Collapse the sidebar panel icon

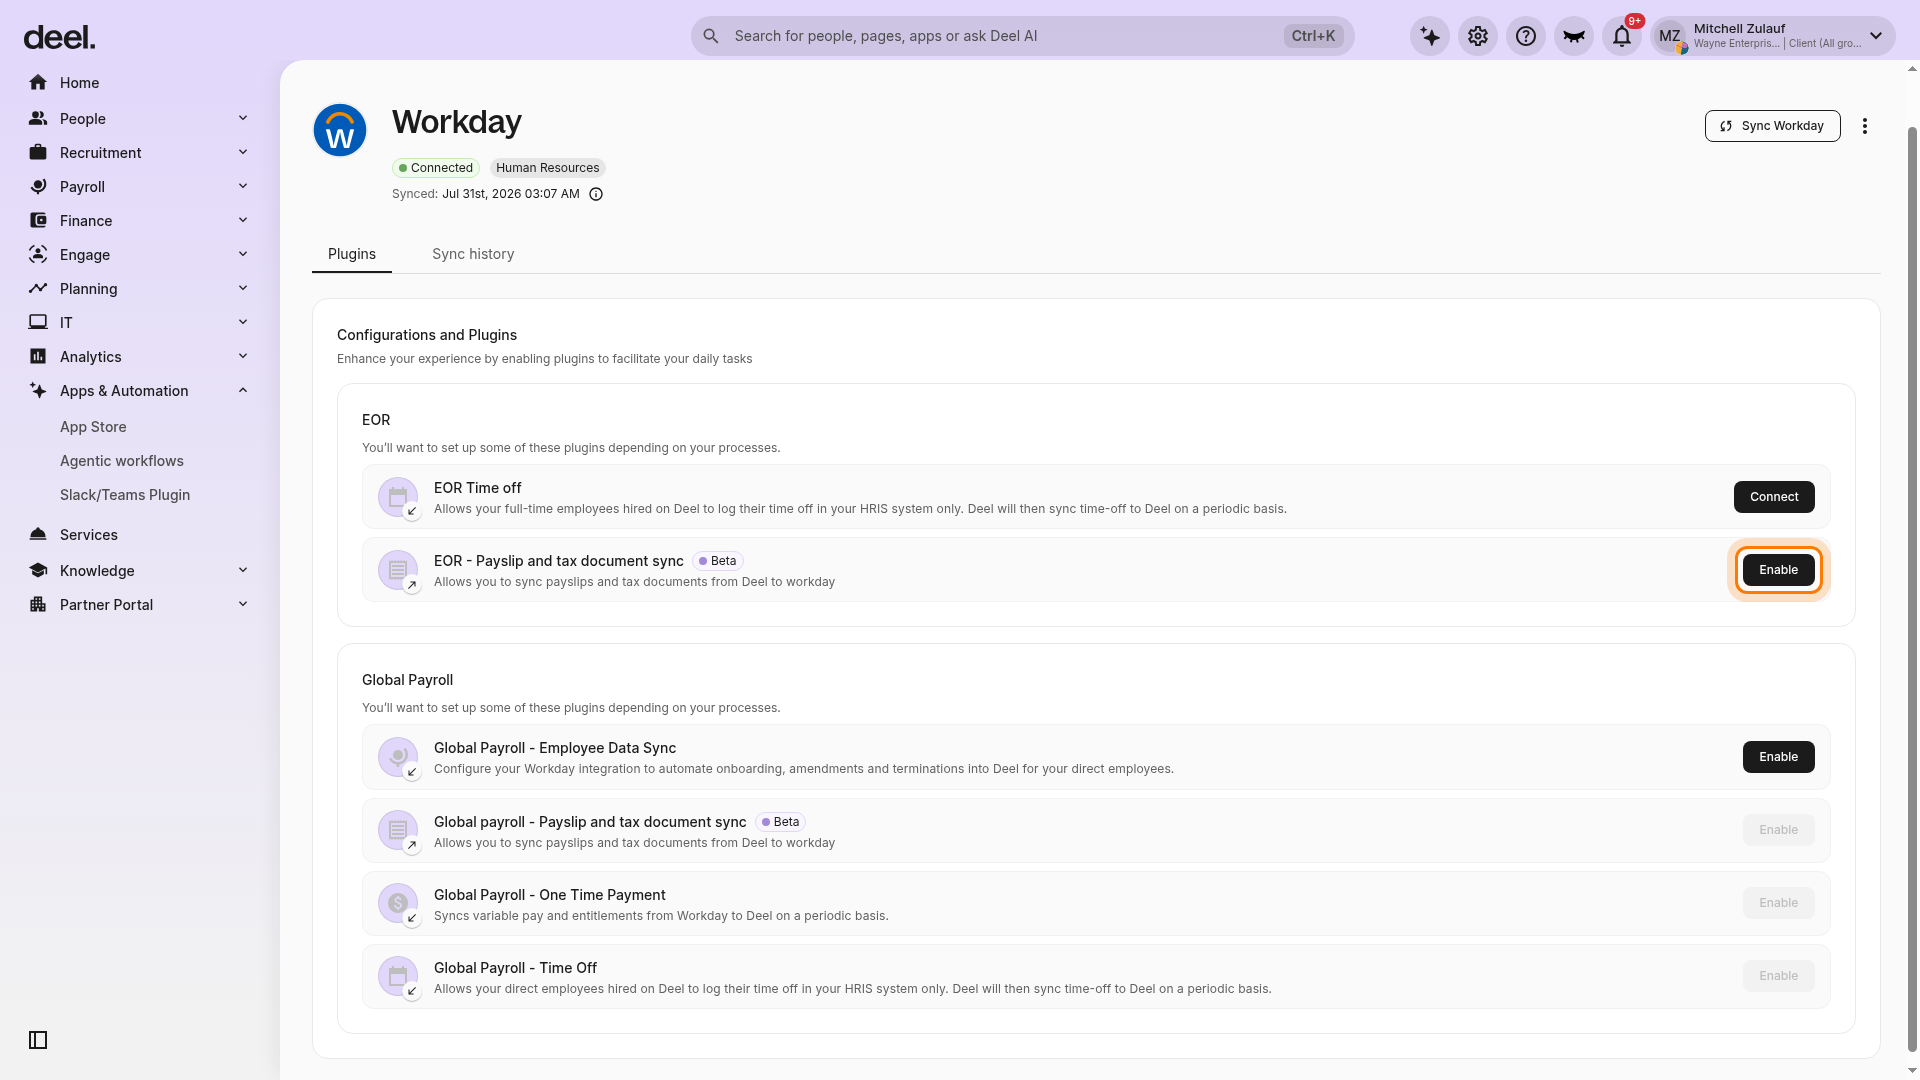tap(38, 1040)
